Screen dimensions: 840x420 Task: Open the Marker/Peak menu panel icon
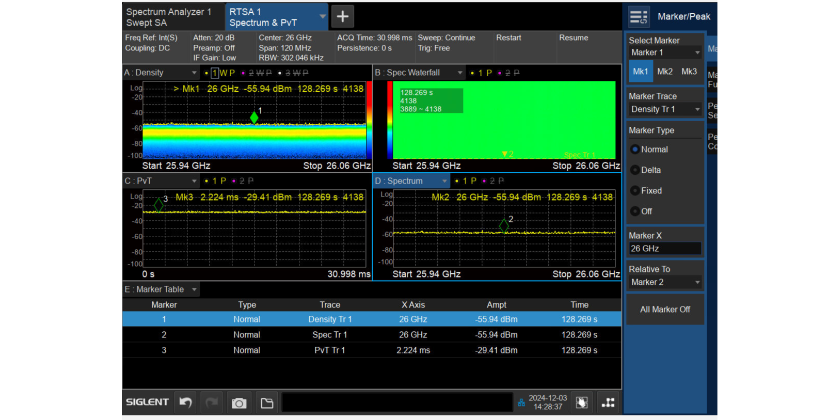coord(639,16)
